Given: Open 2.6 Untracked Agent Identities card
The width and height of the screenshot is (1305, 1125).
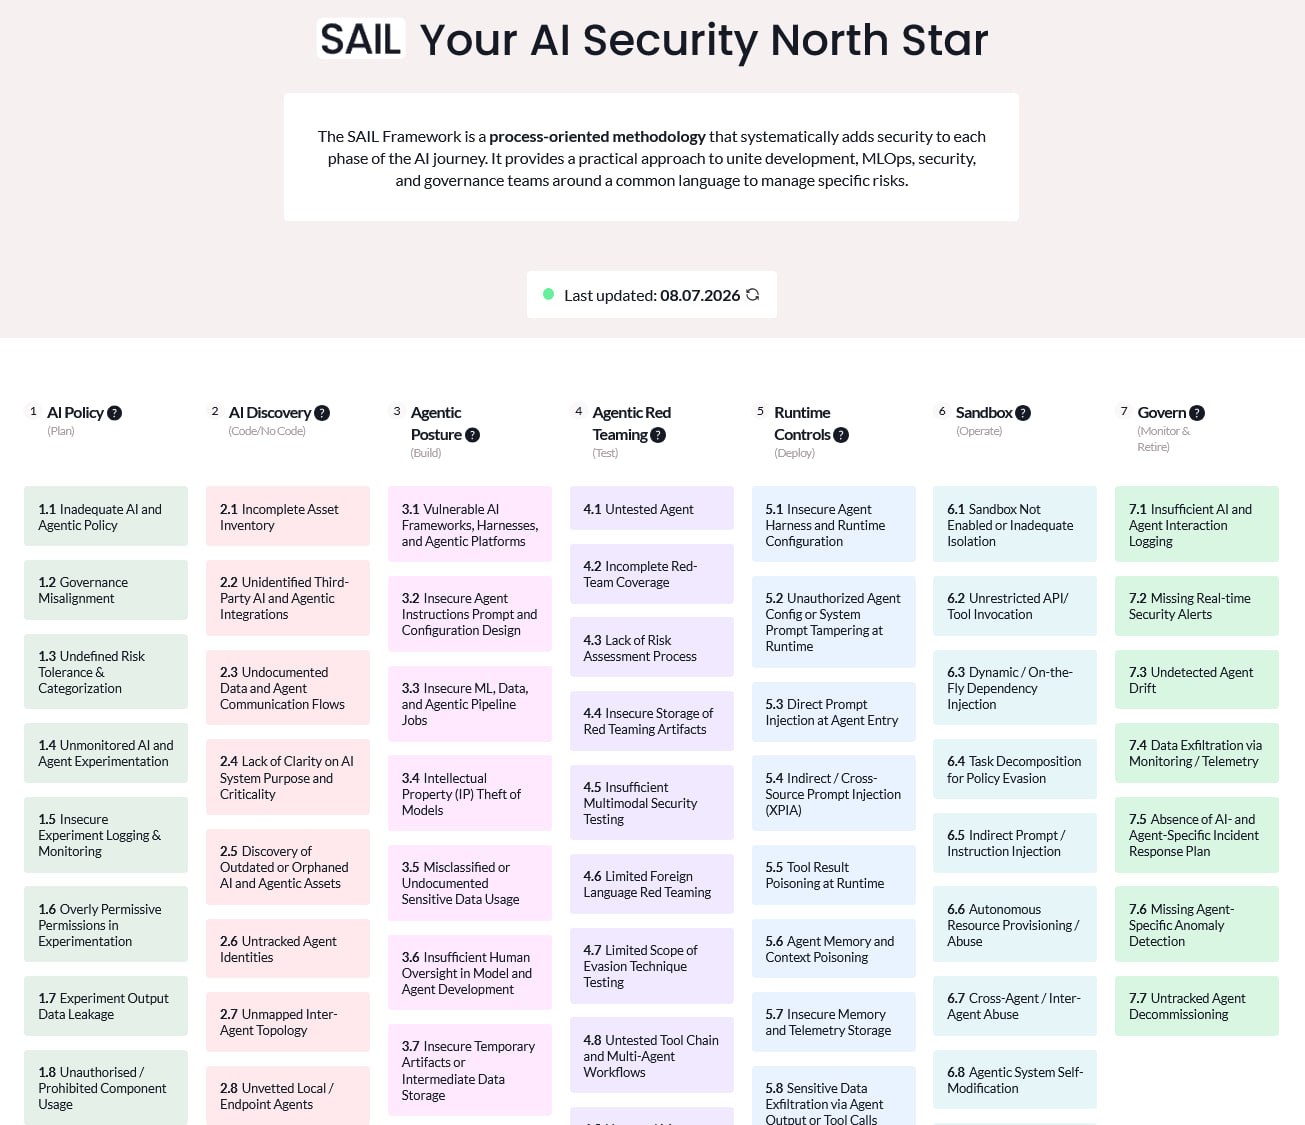Looking at the screenshot, I should click(x=288, y=949).
